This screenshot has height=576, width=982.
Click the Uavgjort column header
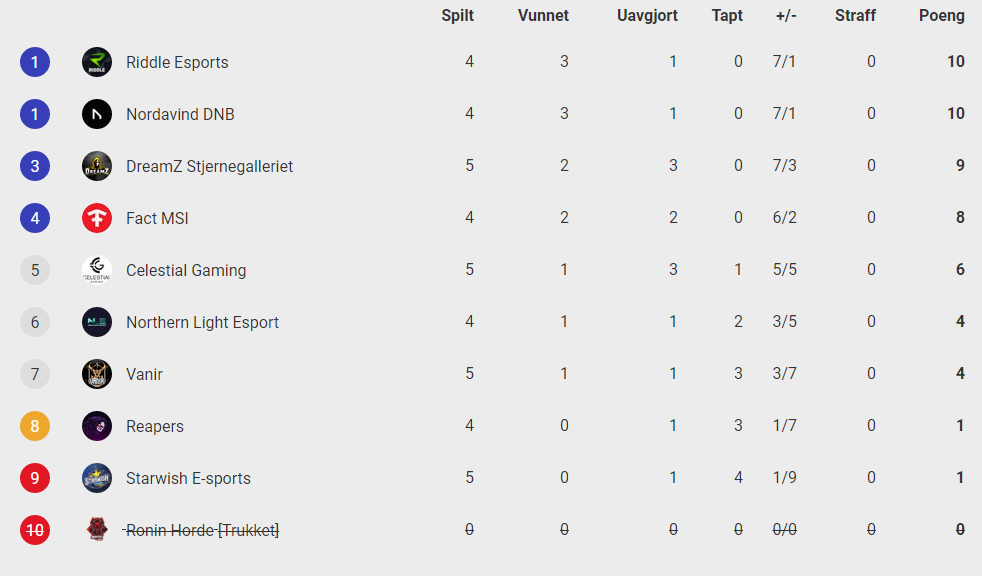[x=647, y=16]
